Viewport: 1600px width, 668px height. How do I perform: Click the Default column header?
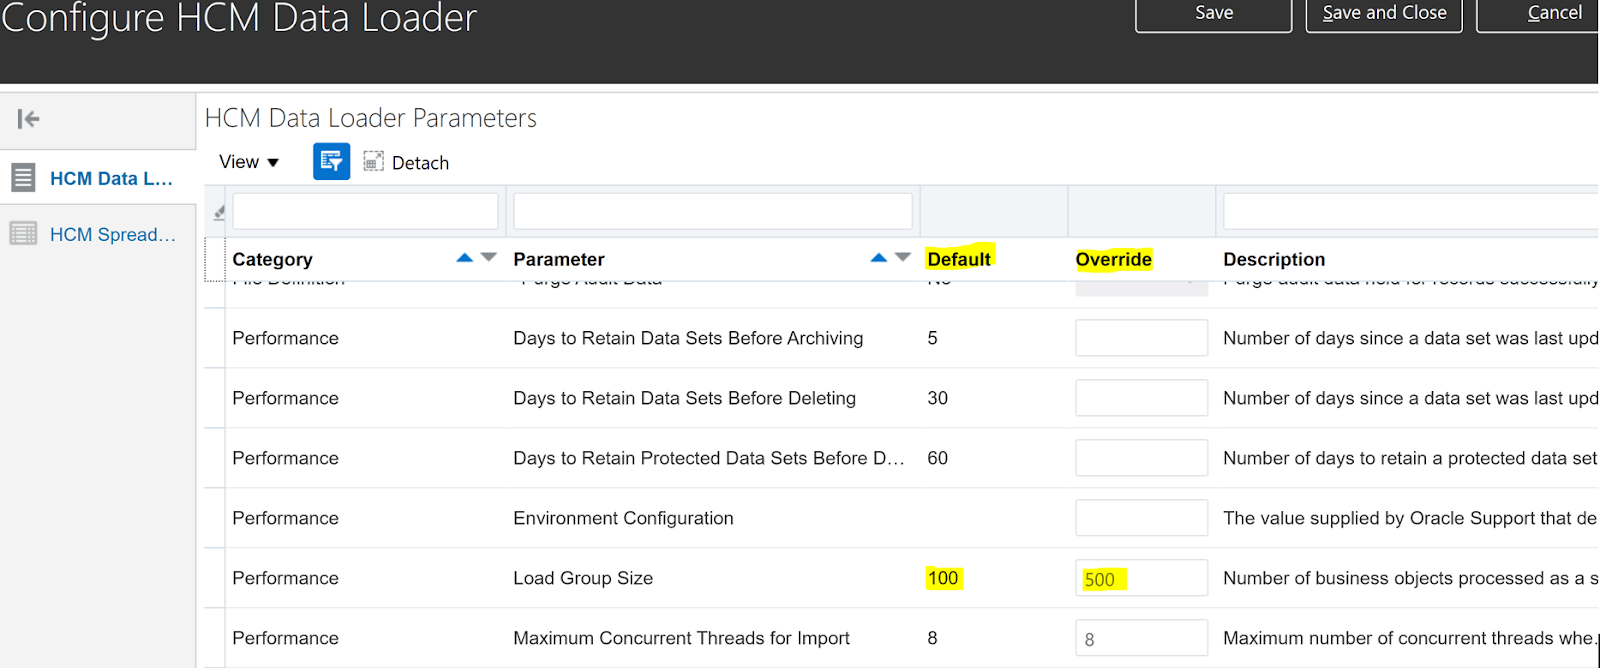(x=959, y=259)
